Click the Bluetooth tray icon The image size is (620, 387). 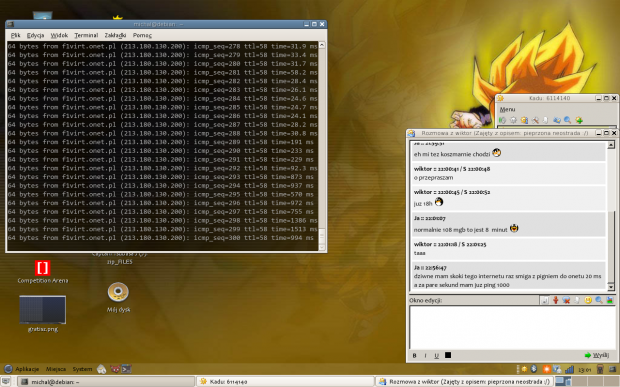tap(533, 369)
